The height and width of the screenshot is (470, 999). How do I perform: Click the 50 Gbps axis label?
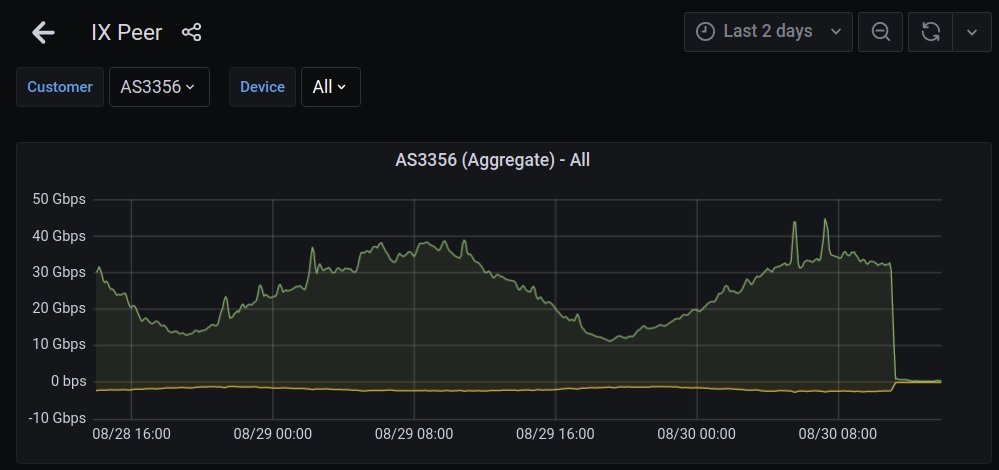59,200
